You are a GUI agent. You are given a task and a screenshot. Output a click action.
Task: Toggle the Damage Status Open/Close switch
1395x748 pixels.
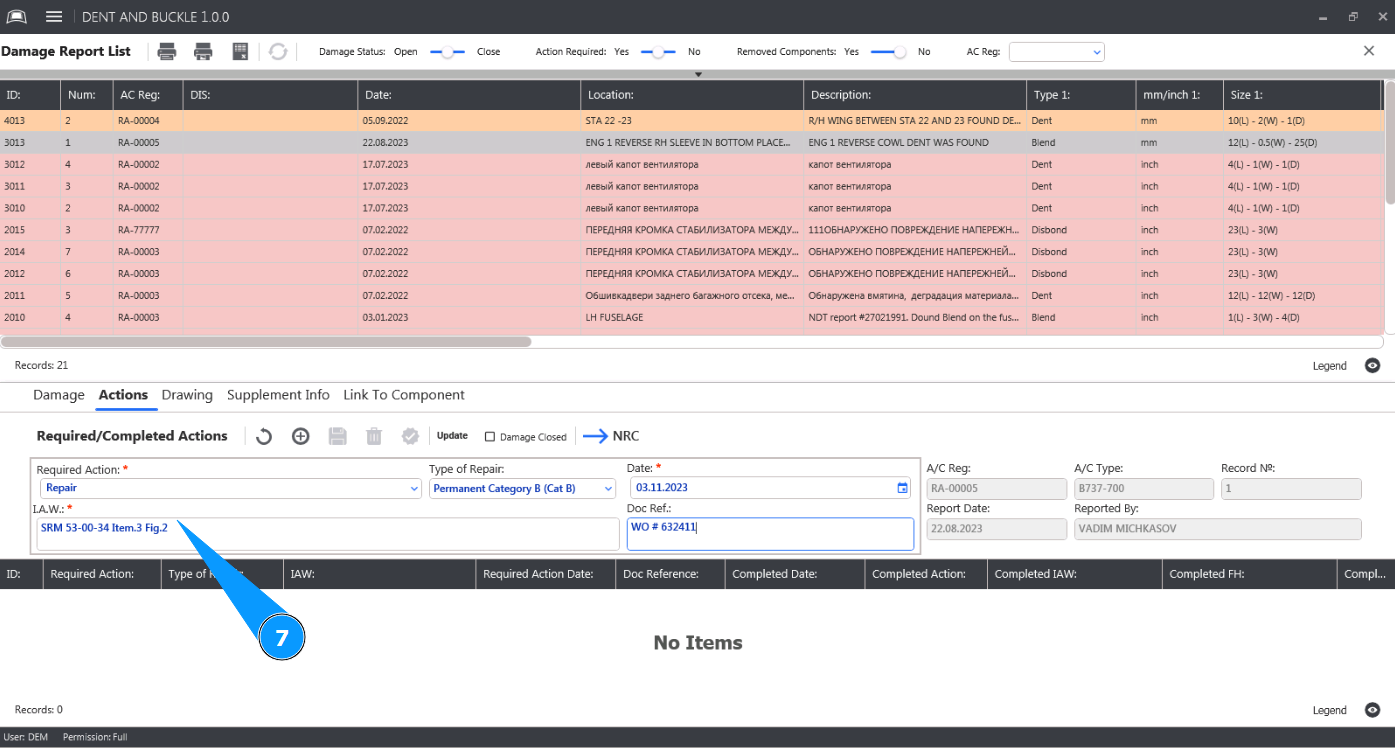447,52
